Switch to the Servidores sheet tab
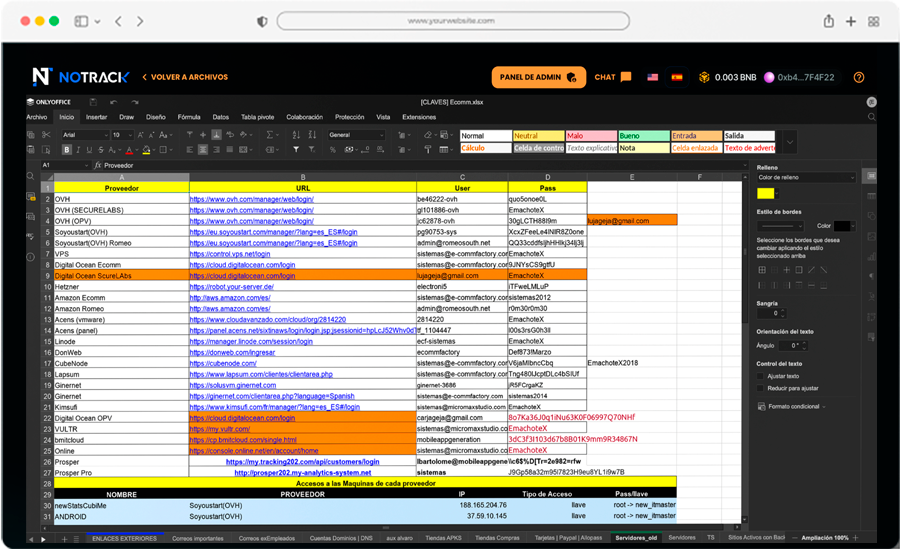Viewport: 900px width, 549px height. (682, 538)
